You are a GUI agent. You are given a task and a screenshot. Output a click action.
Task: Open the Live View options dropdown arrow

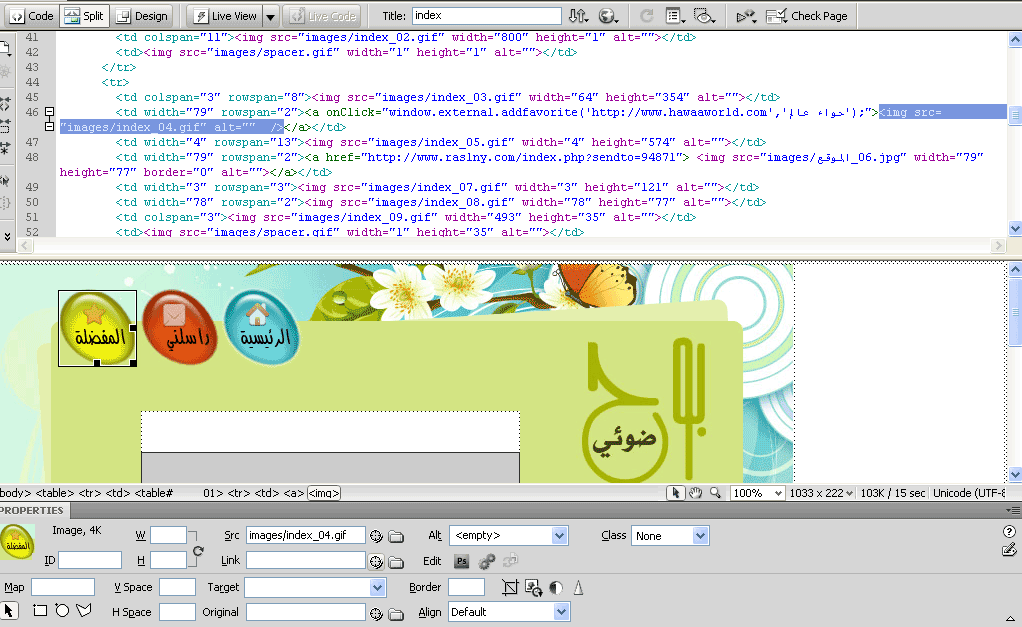click(269, 16)
